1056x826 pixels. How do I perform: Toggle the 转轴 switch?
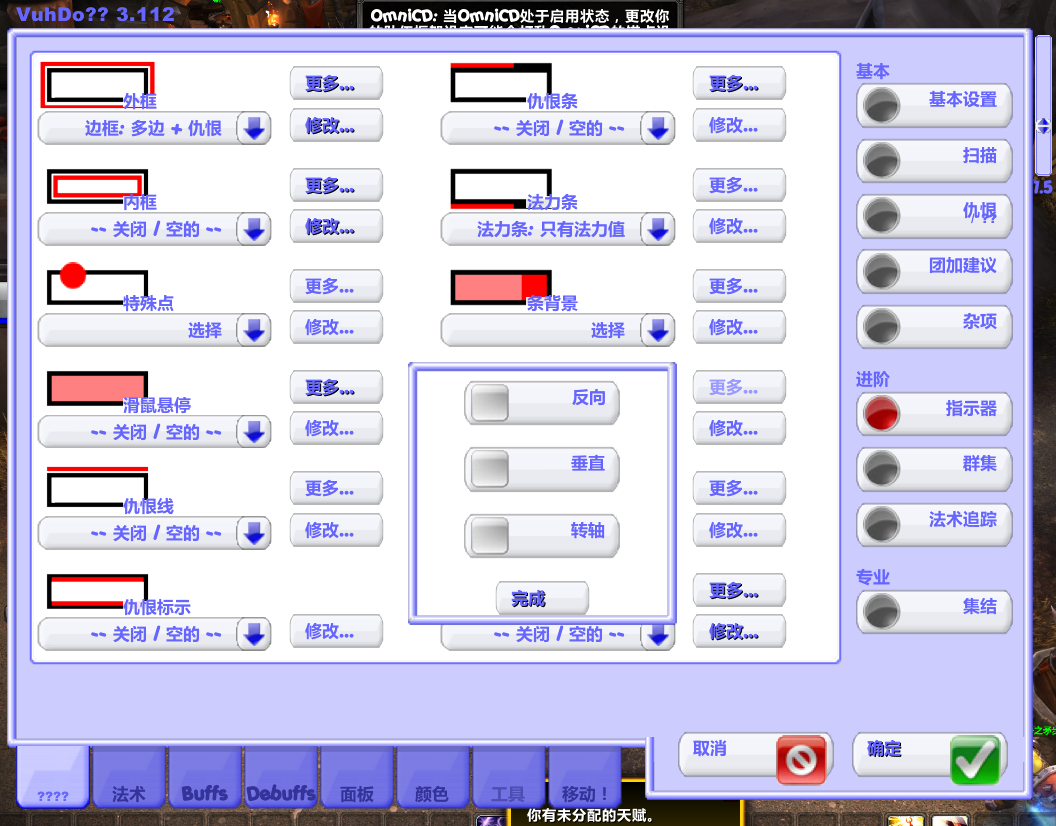coord(490,536)
